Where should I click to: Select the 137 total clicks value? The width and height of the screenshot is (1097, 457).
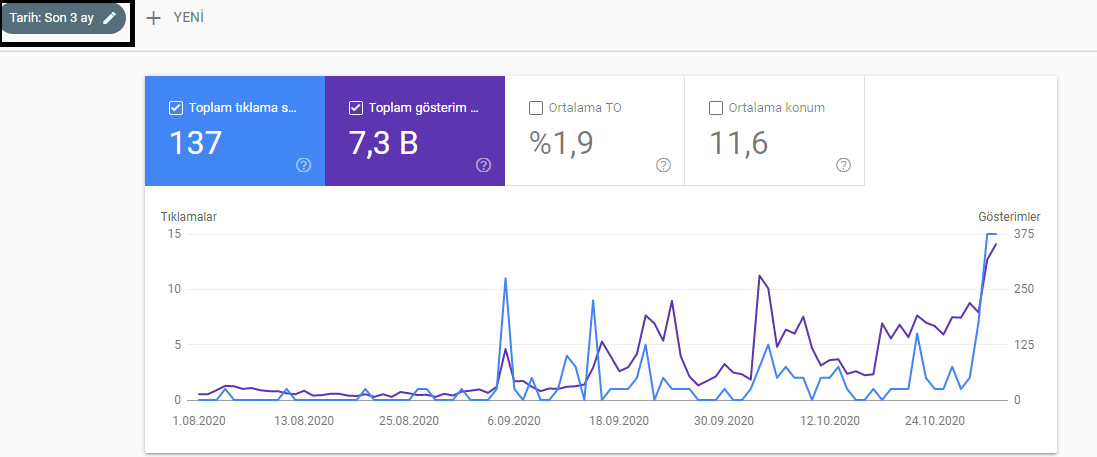click(196, 144)
